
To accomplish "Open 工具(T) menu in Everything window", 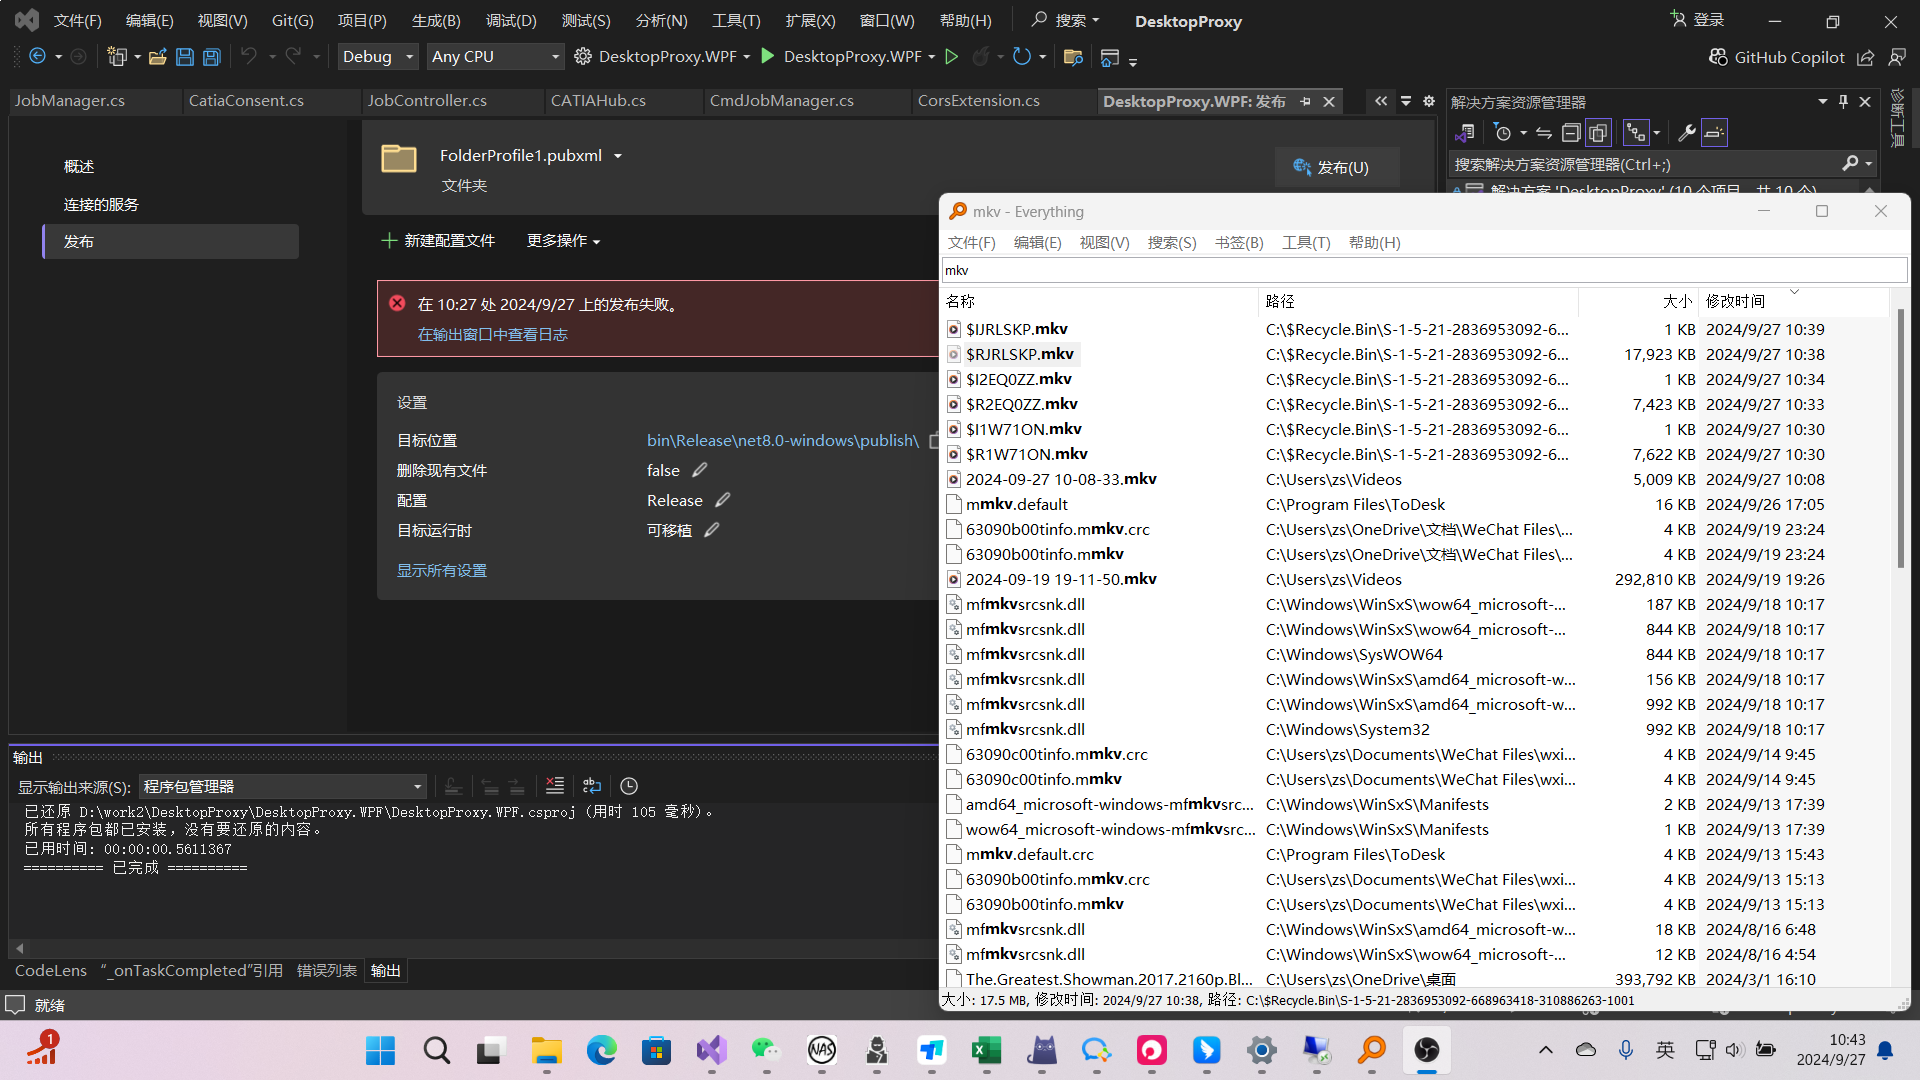I will tap(1306, 243).
